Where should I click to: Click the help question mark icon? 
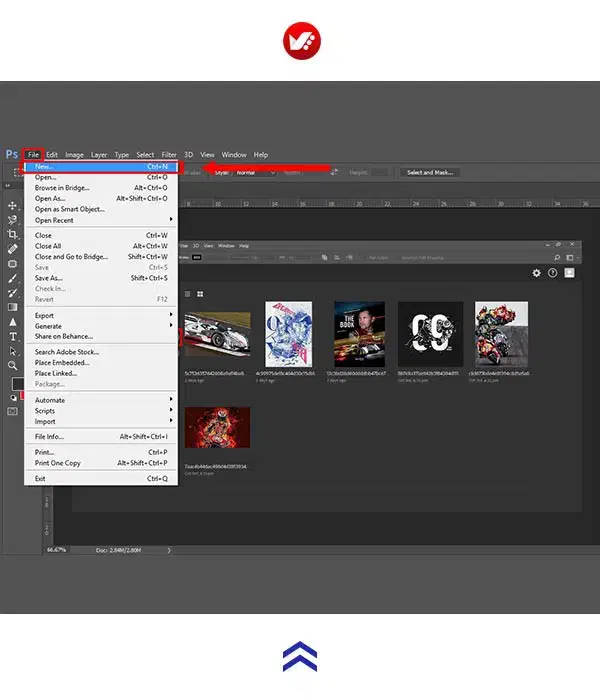pos(552,273)
